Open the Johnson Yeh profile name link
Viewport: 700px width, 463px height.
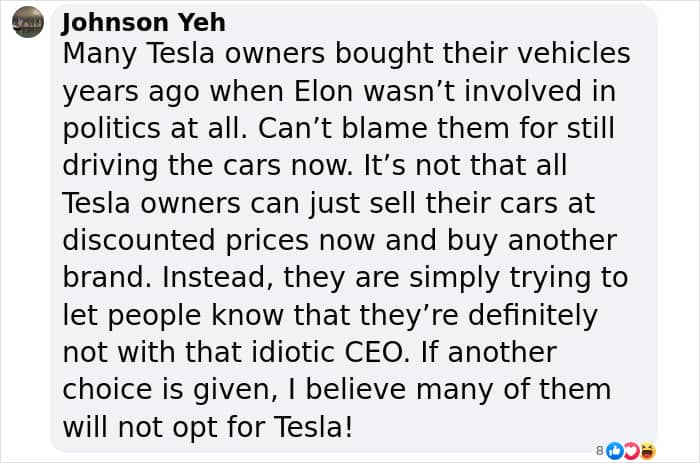pos(144,22)
